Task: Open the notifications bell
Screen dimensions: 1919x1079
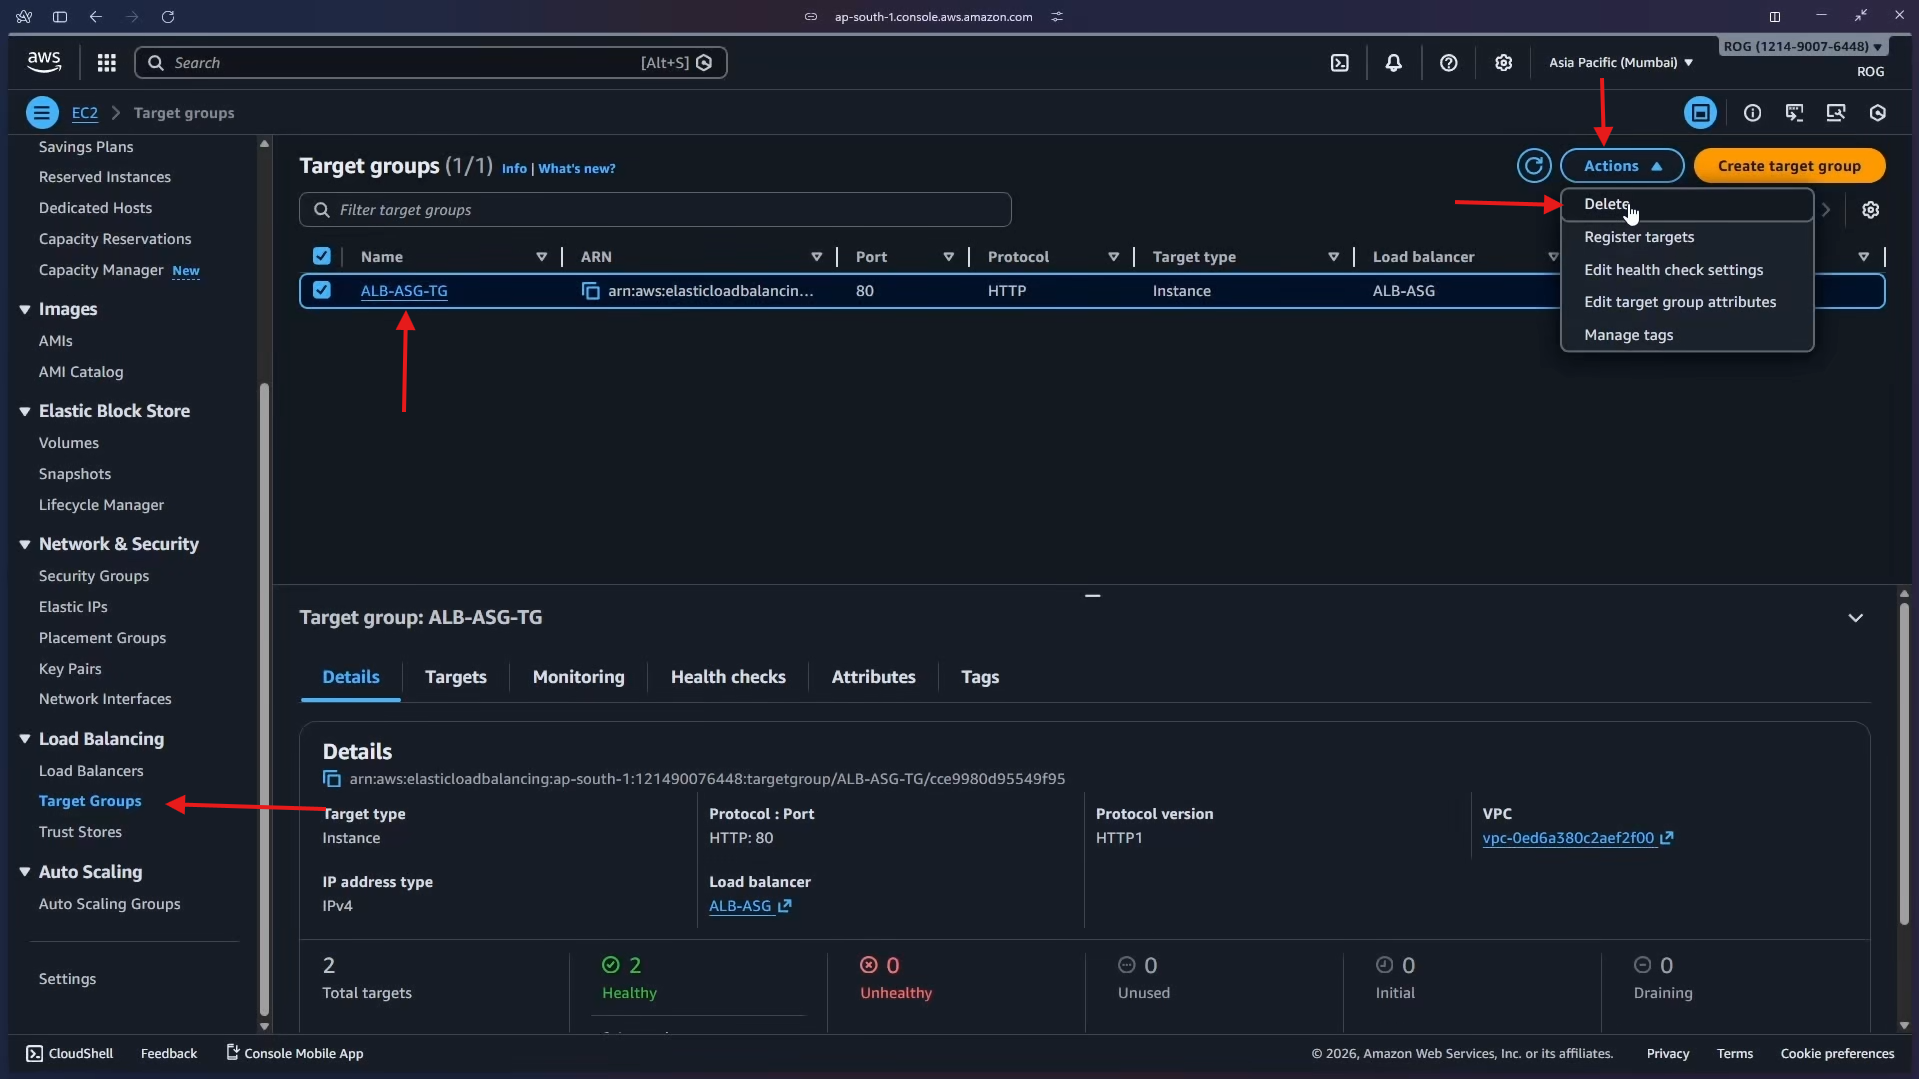Action: 1393,63
